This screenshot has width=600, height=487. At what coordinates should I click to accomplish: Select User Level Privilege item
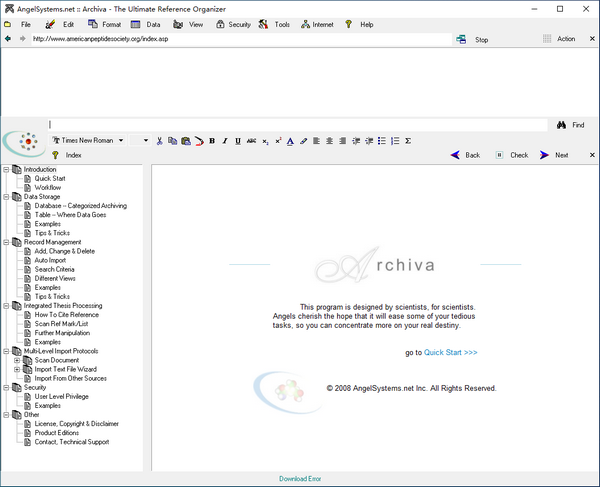tap(61, 397)
